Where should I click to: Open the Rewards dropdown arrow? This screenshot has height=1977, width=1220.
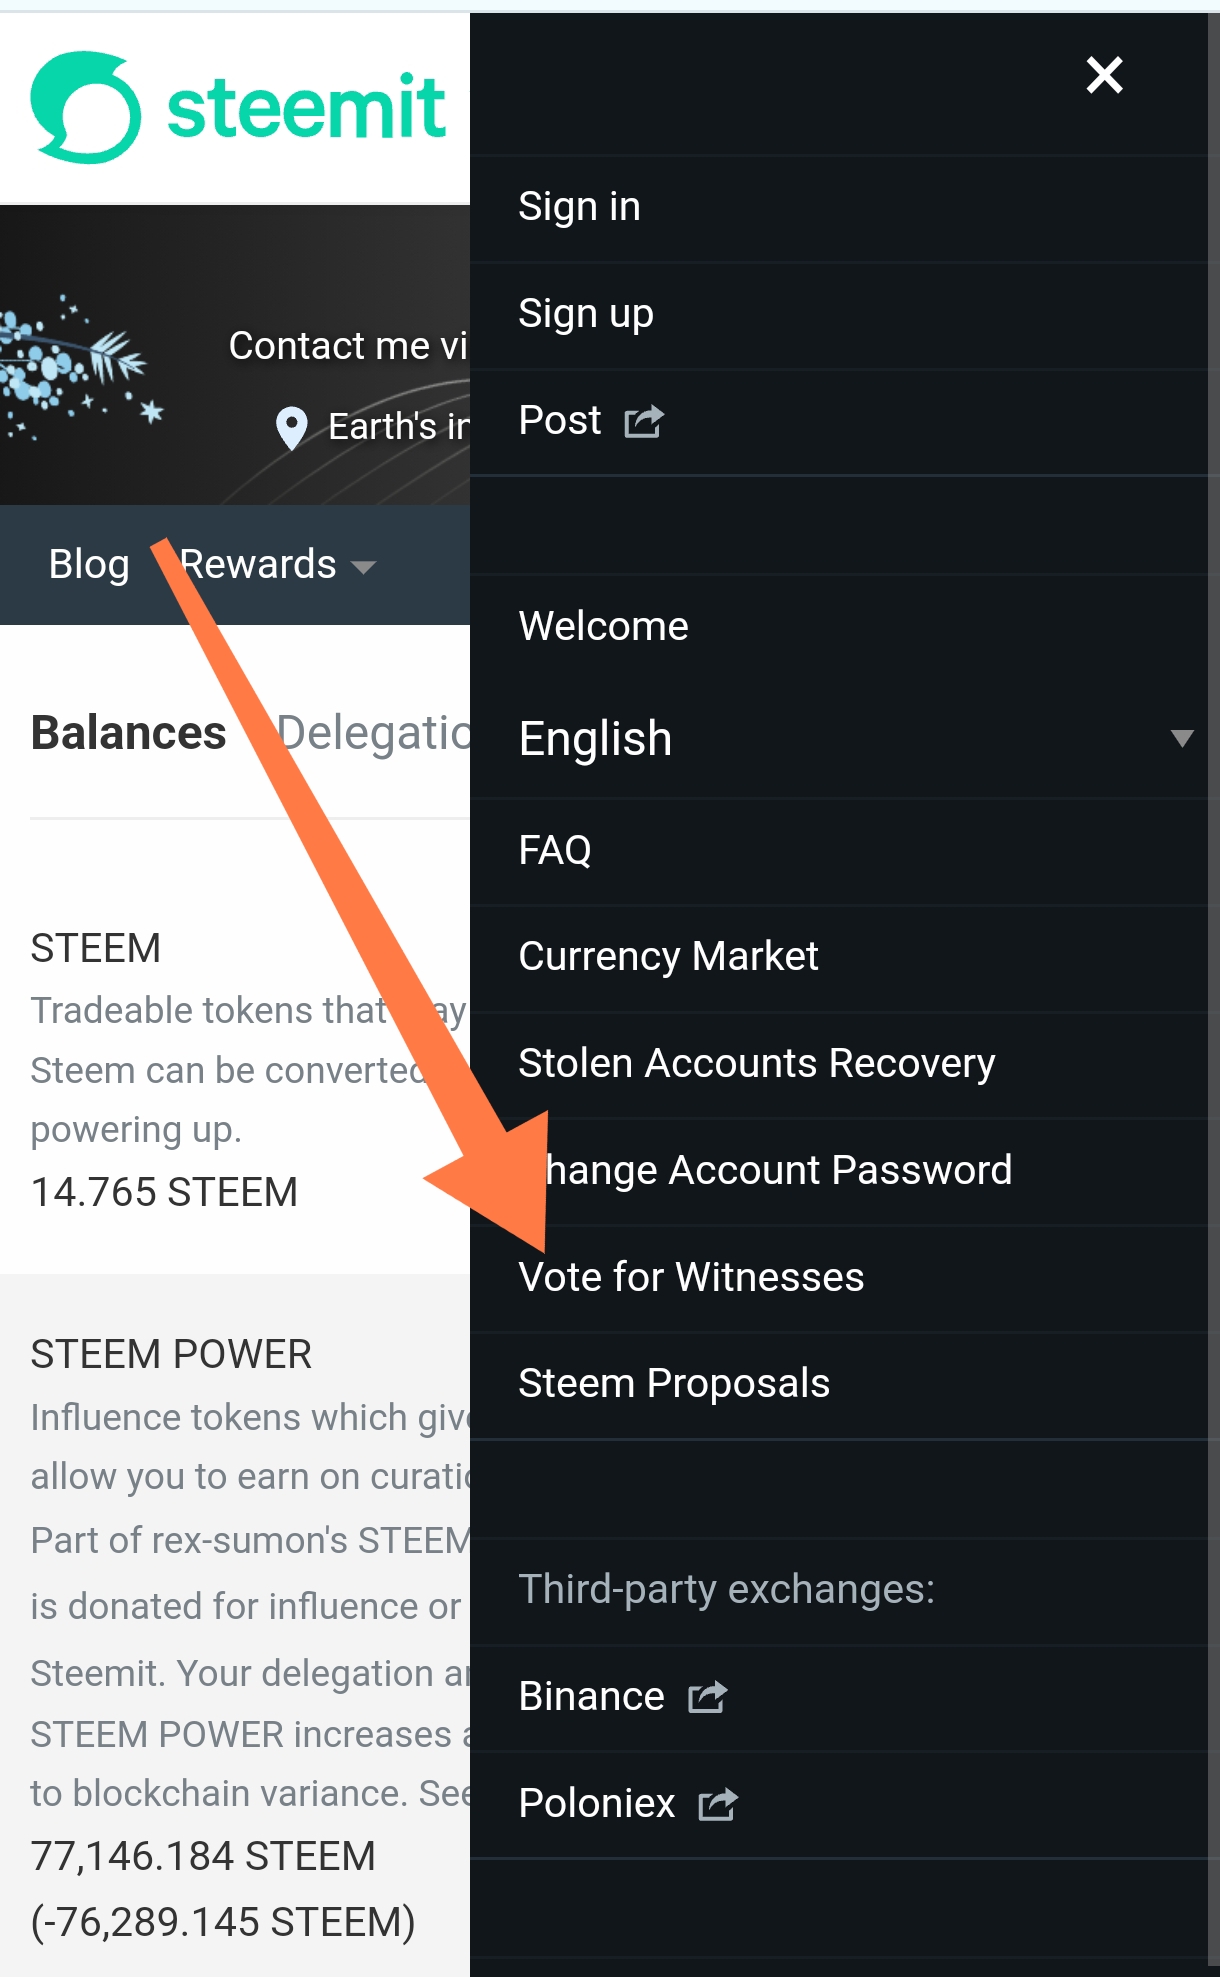tap(364, 567)
